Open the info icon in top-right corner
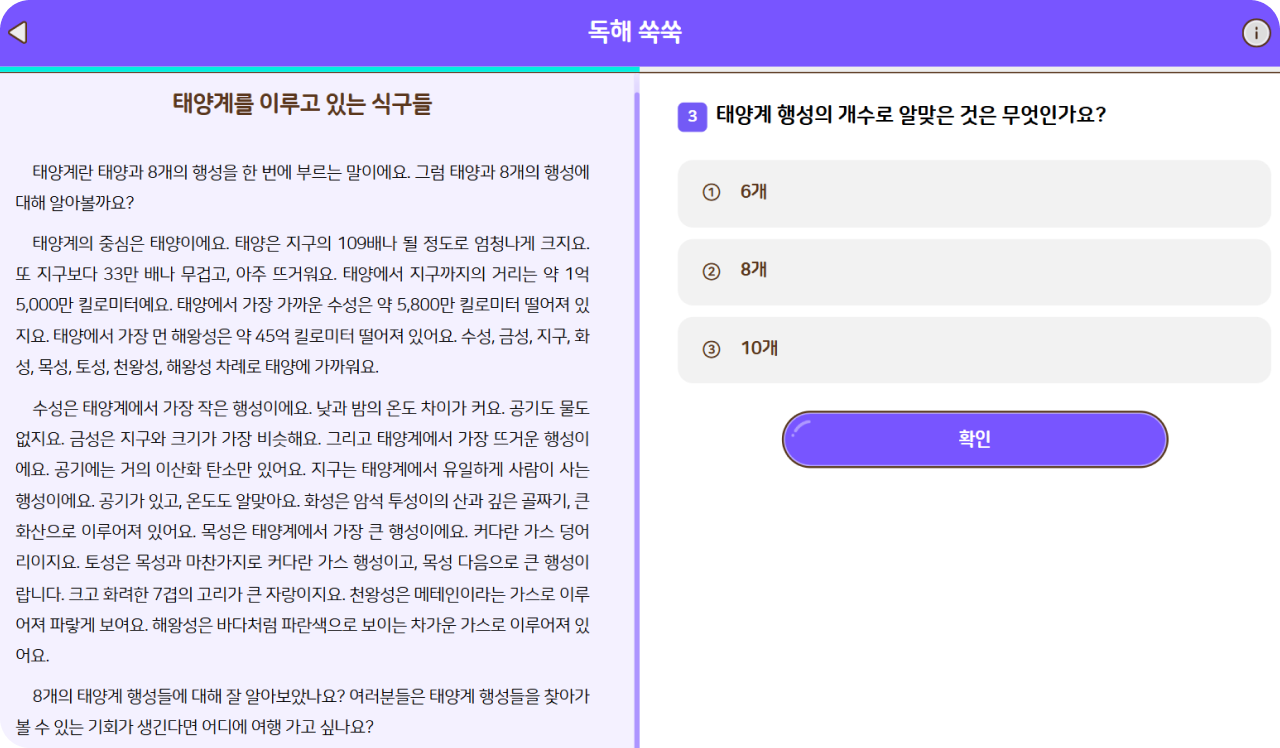The width and height of the screenshot is (1280, 748). point(1256,33)
